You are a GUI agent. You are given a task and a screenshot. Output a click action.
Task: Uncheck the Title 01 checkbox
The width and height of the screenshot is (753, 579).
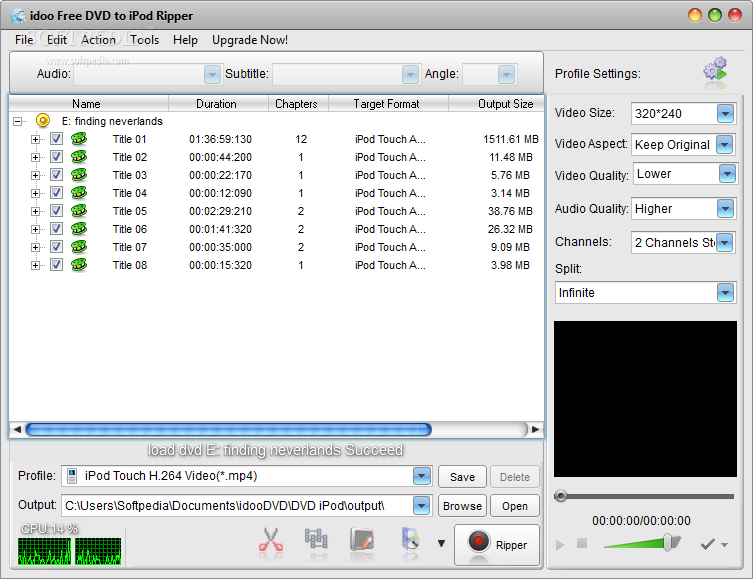click(x=56, y=139)
